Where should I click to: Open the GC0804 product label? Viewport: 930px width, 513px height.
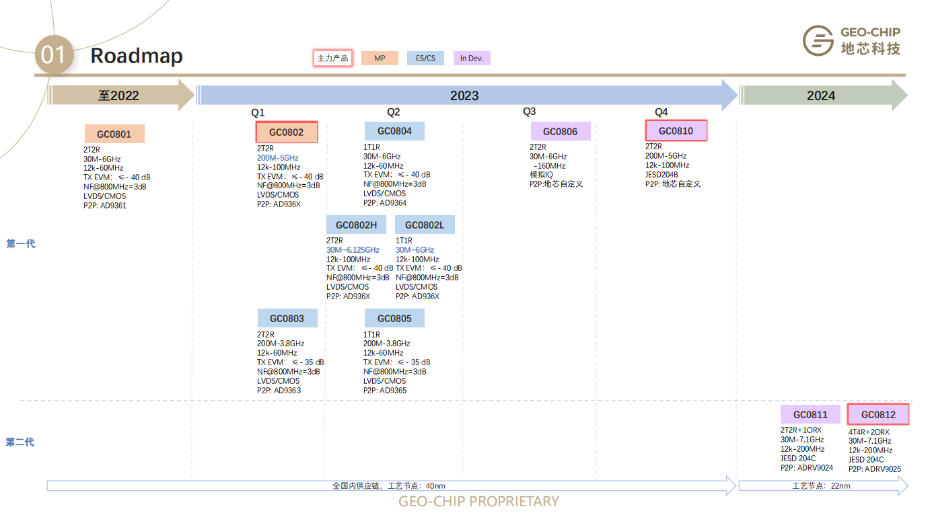(394, 131)
